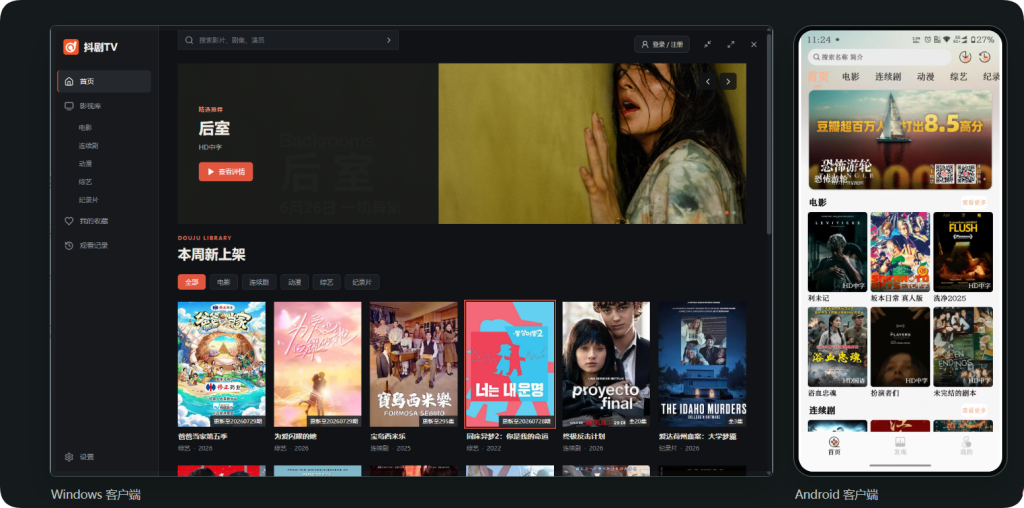Open 连续剧 in the sidebar library list
Image resolution: width=1024 pixels, height=508 pixels.
pos(88,146)
